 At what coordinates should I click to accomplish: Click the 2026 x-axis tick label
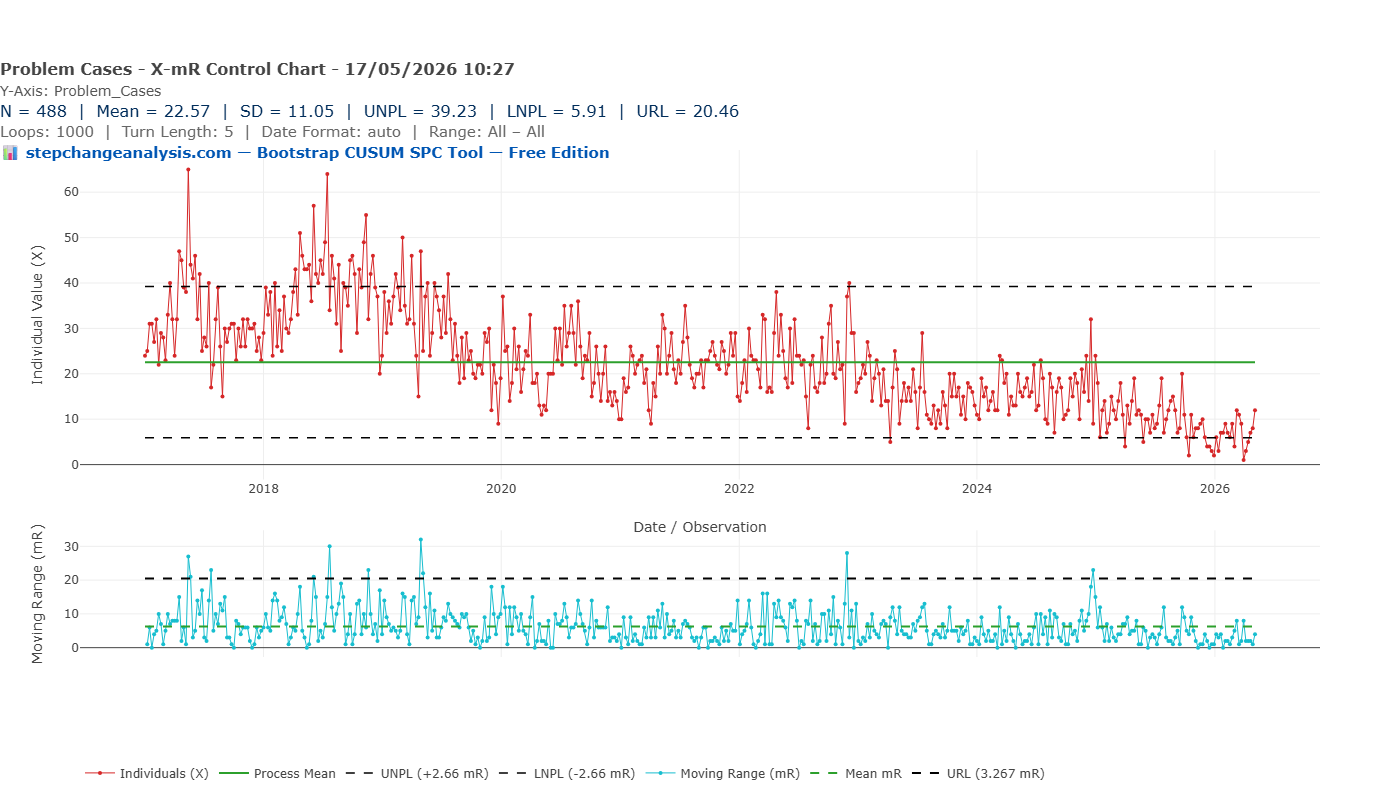coord(1214,488)
